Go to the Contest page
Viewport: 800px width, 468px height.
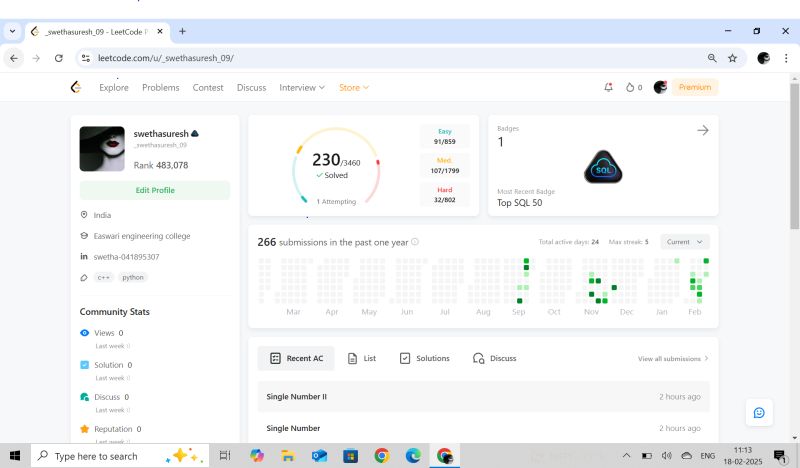pyautogui.click(x=208, y=87)
